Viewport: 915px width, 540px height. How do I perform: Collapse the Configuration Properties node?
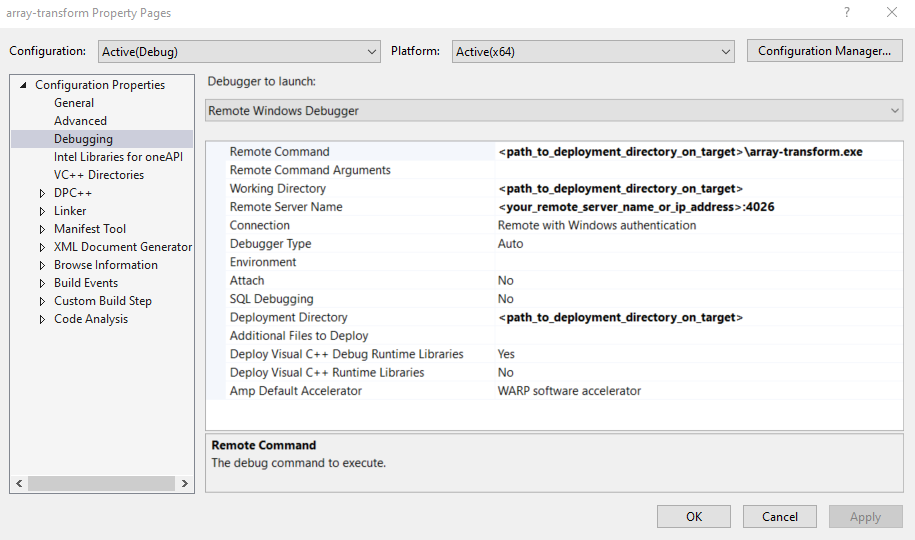click(24, 85)
